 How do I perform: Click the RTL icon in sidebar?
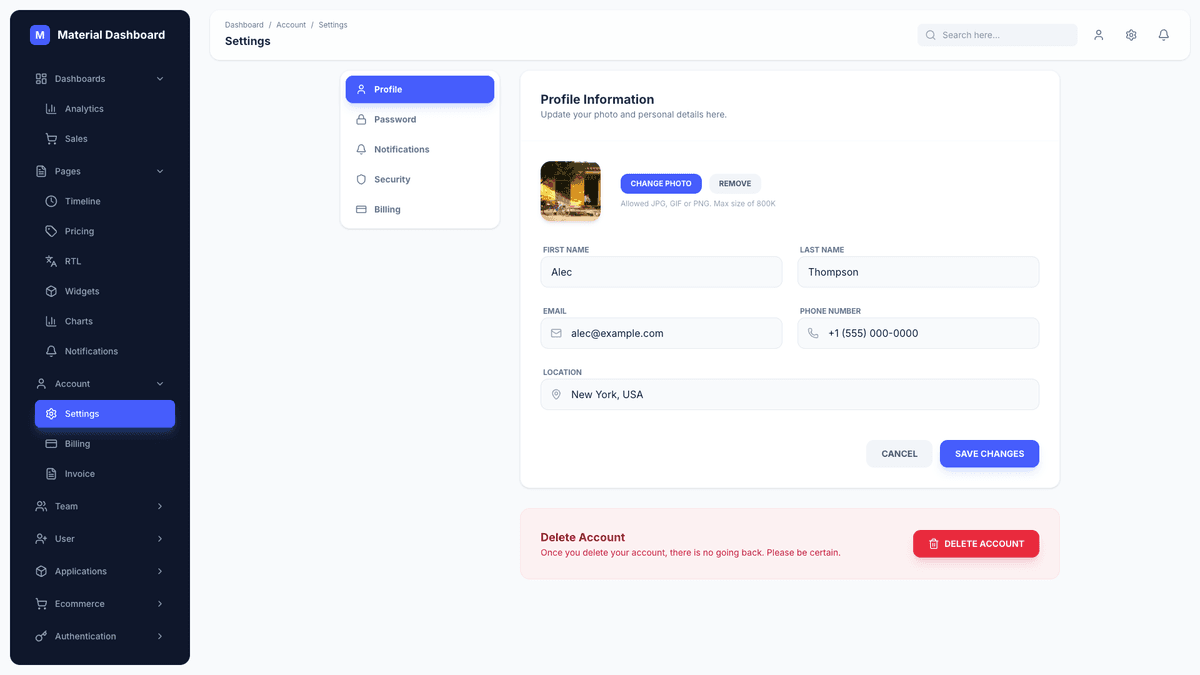click(51, 261)
